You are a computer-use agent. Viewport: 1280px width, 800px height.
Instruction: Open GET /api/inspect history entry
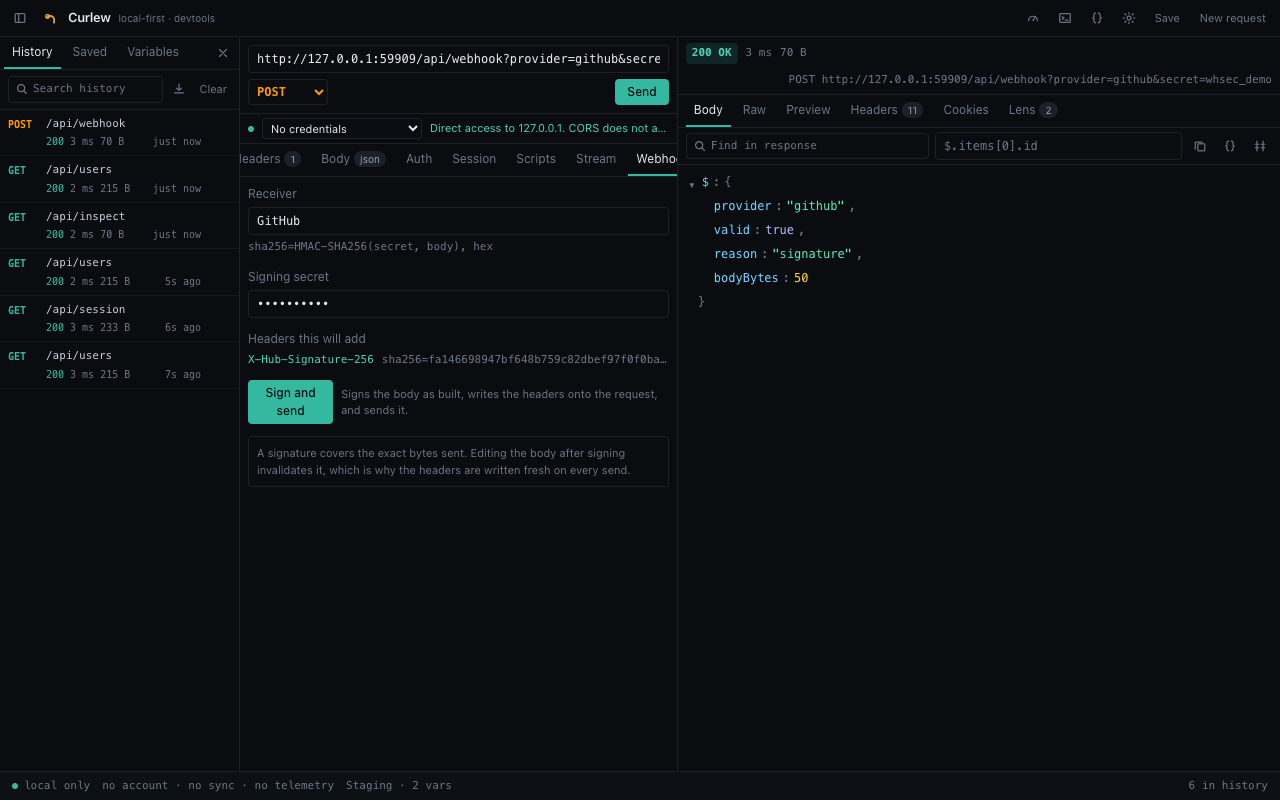pyautogui.click(x=119, y=225)
